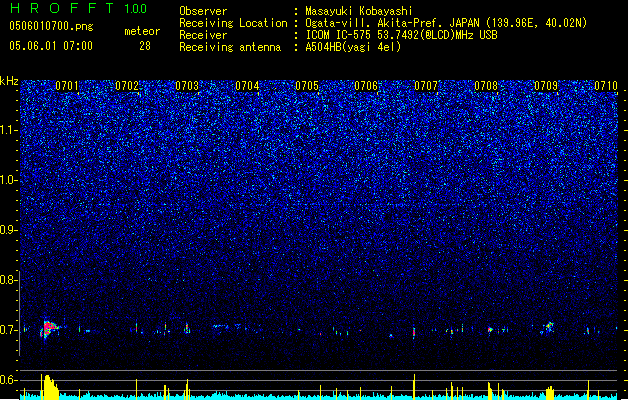The height and width of the screenshot is (400, 629).
Task: Click the 0708 time marker
Action: 486,86
